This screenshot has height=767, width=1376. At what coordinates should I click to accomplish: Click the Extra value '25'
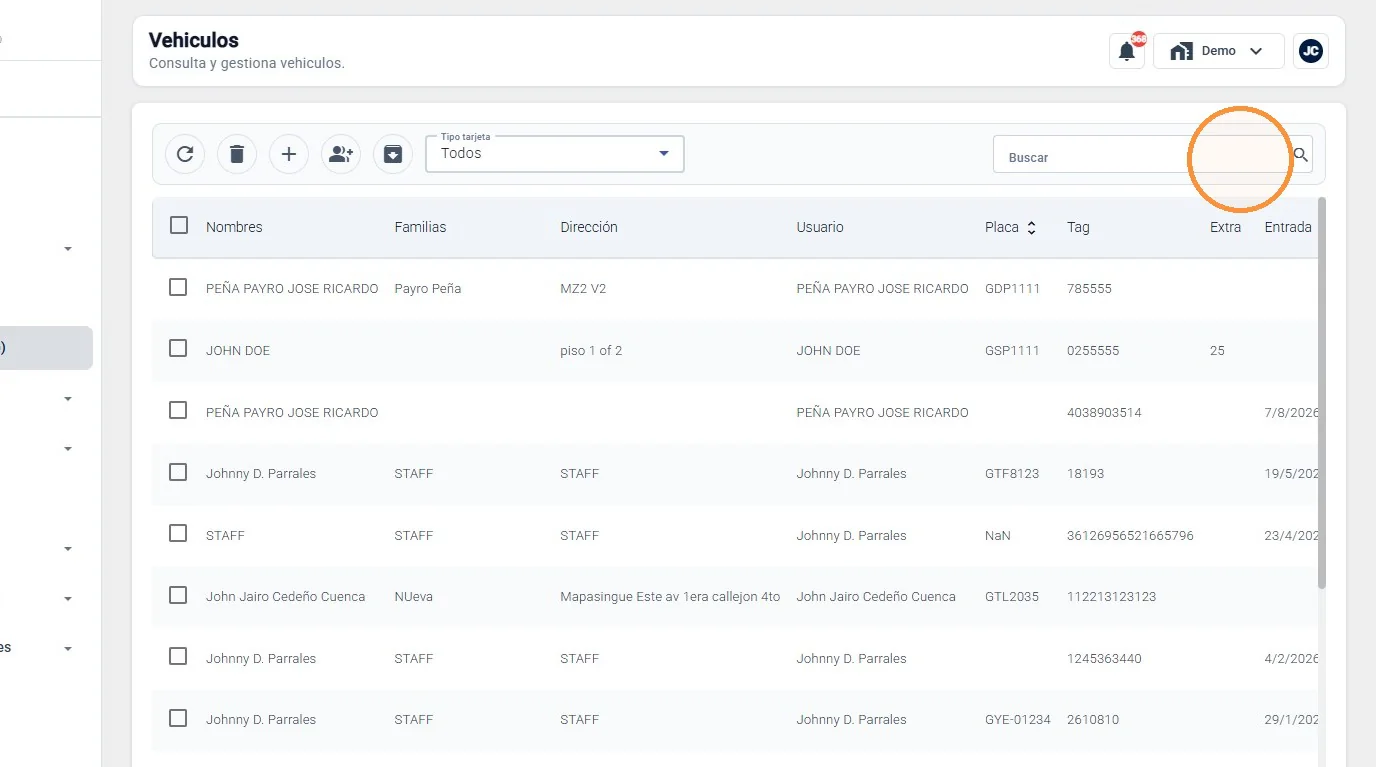(x=1217, y=351)
